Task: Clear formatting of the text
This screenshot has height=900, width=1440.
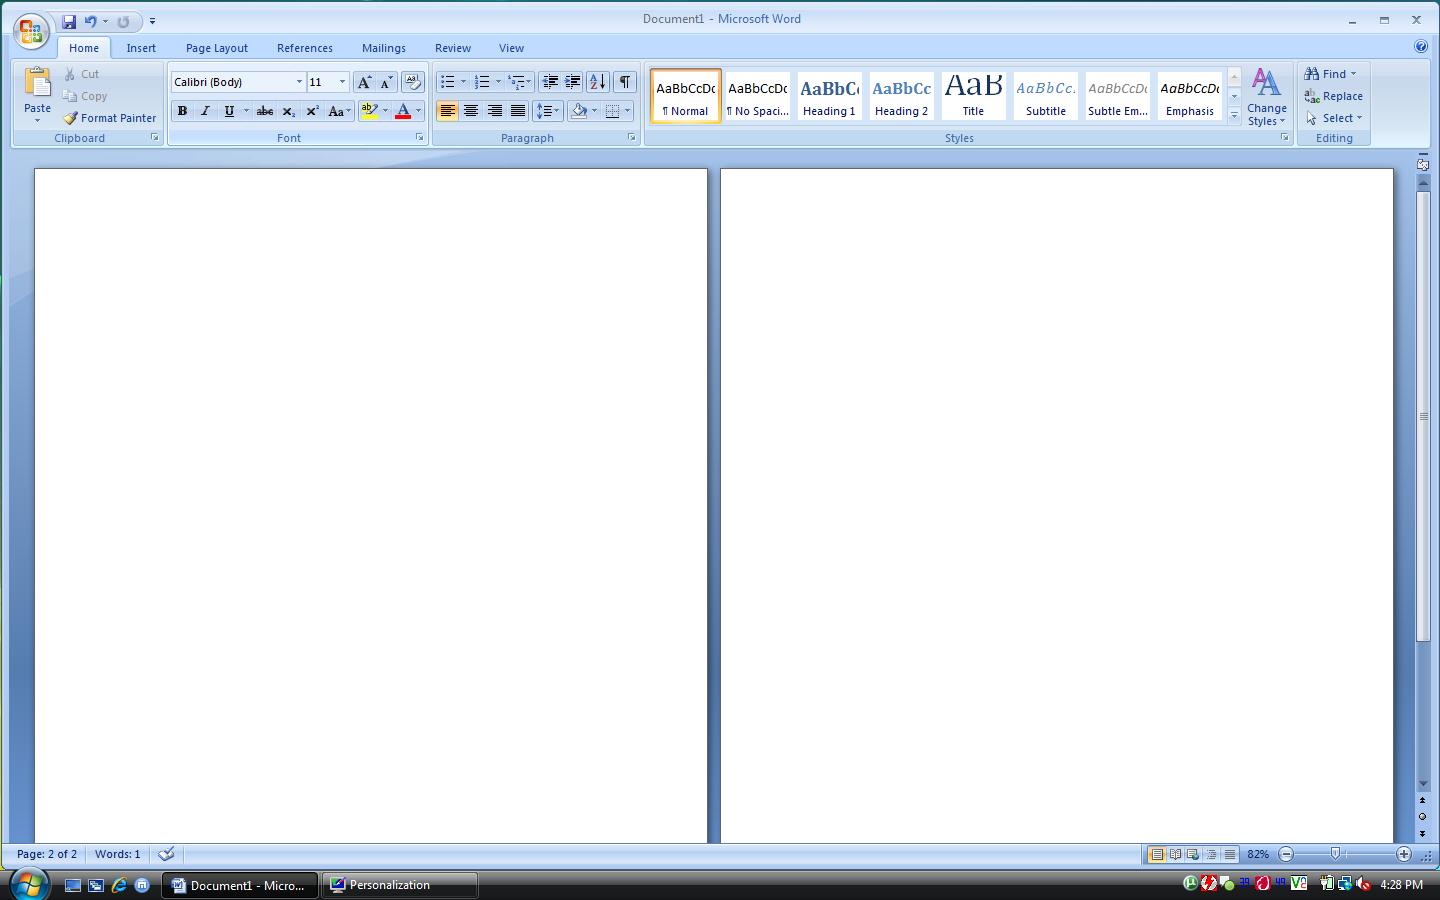Action: click(412, 82)
